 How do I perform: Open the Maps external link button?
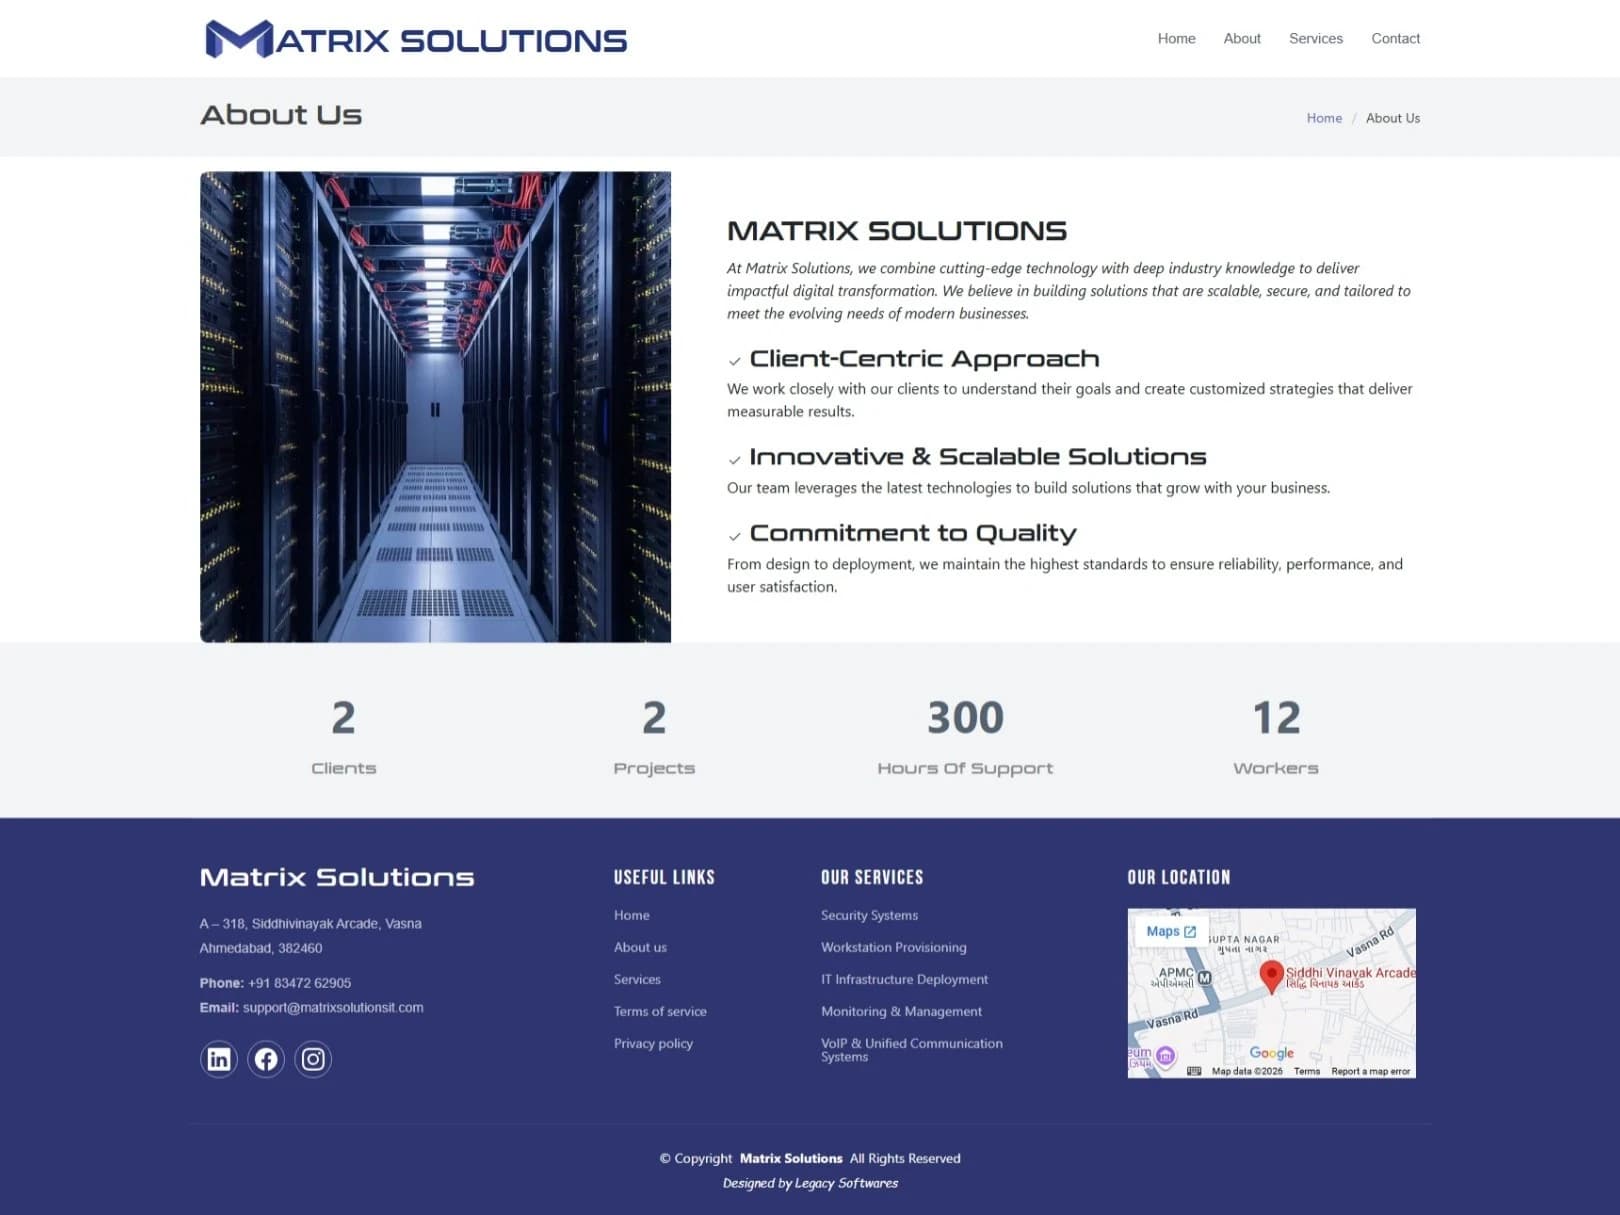coord(1170,931)
